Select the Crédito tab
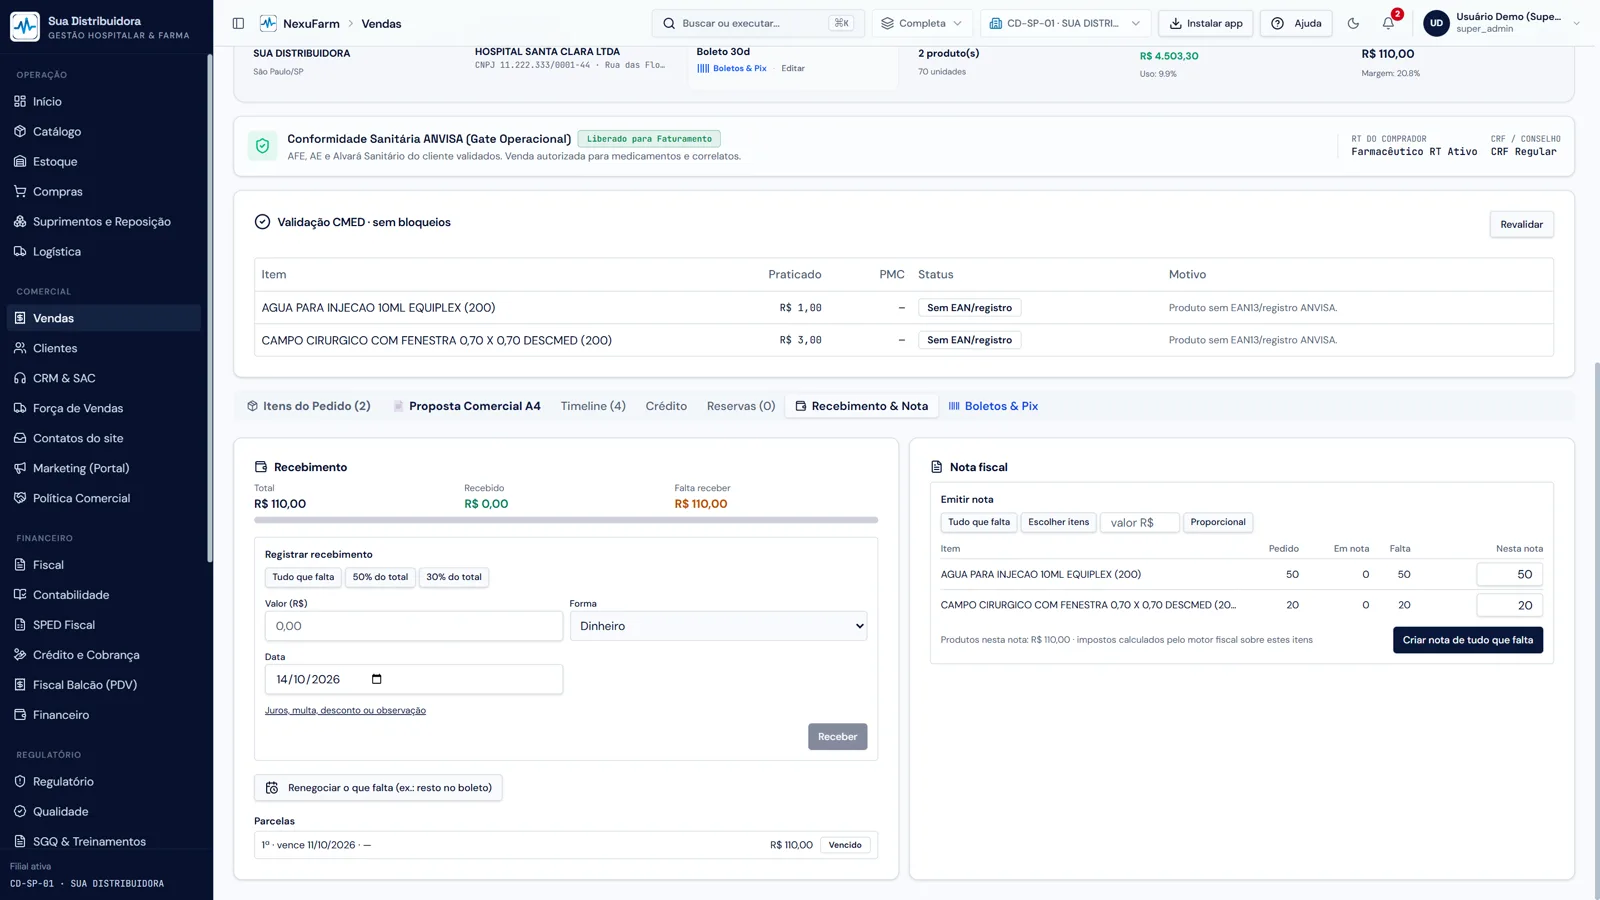The width and height of the screenshot is (1600, 900). click(x=666, y=406)
